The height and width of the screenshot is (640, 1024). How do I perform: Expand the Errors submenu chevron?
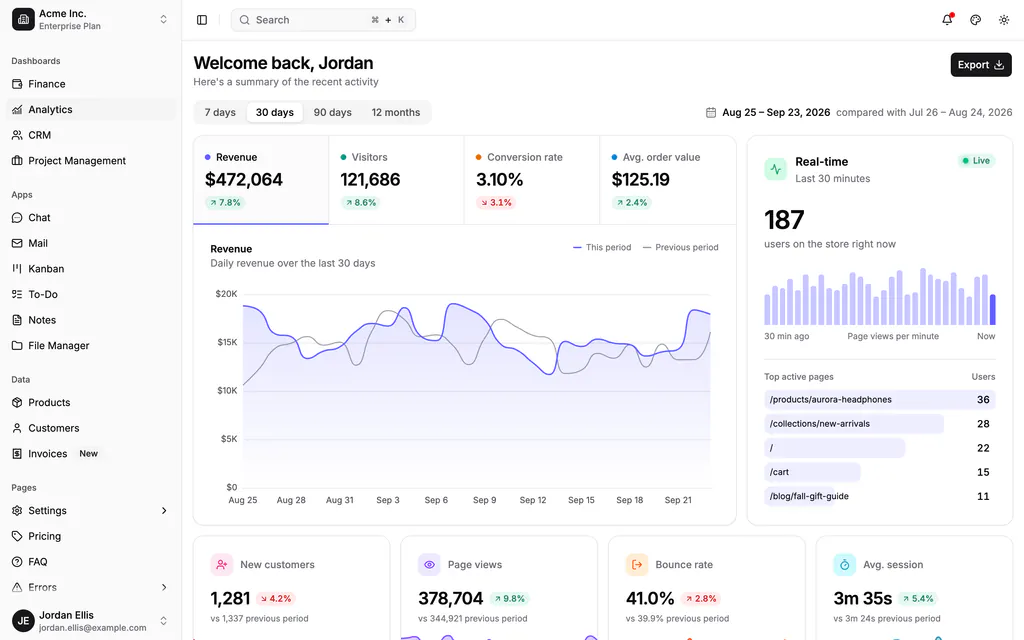click(x=164, y=587)
